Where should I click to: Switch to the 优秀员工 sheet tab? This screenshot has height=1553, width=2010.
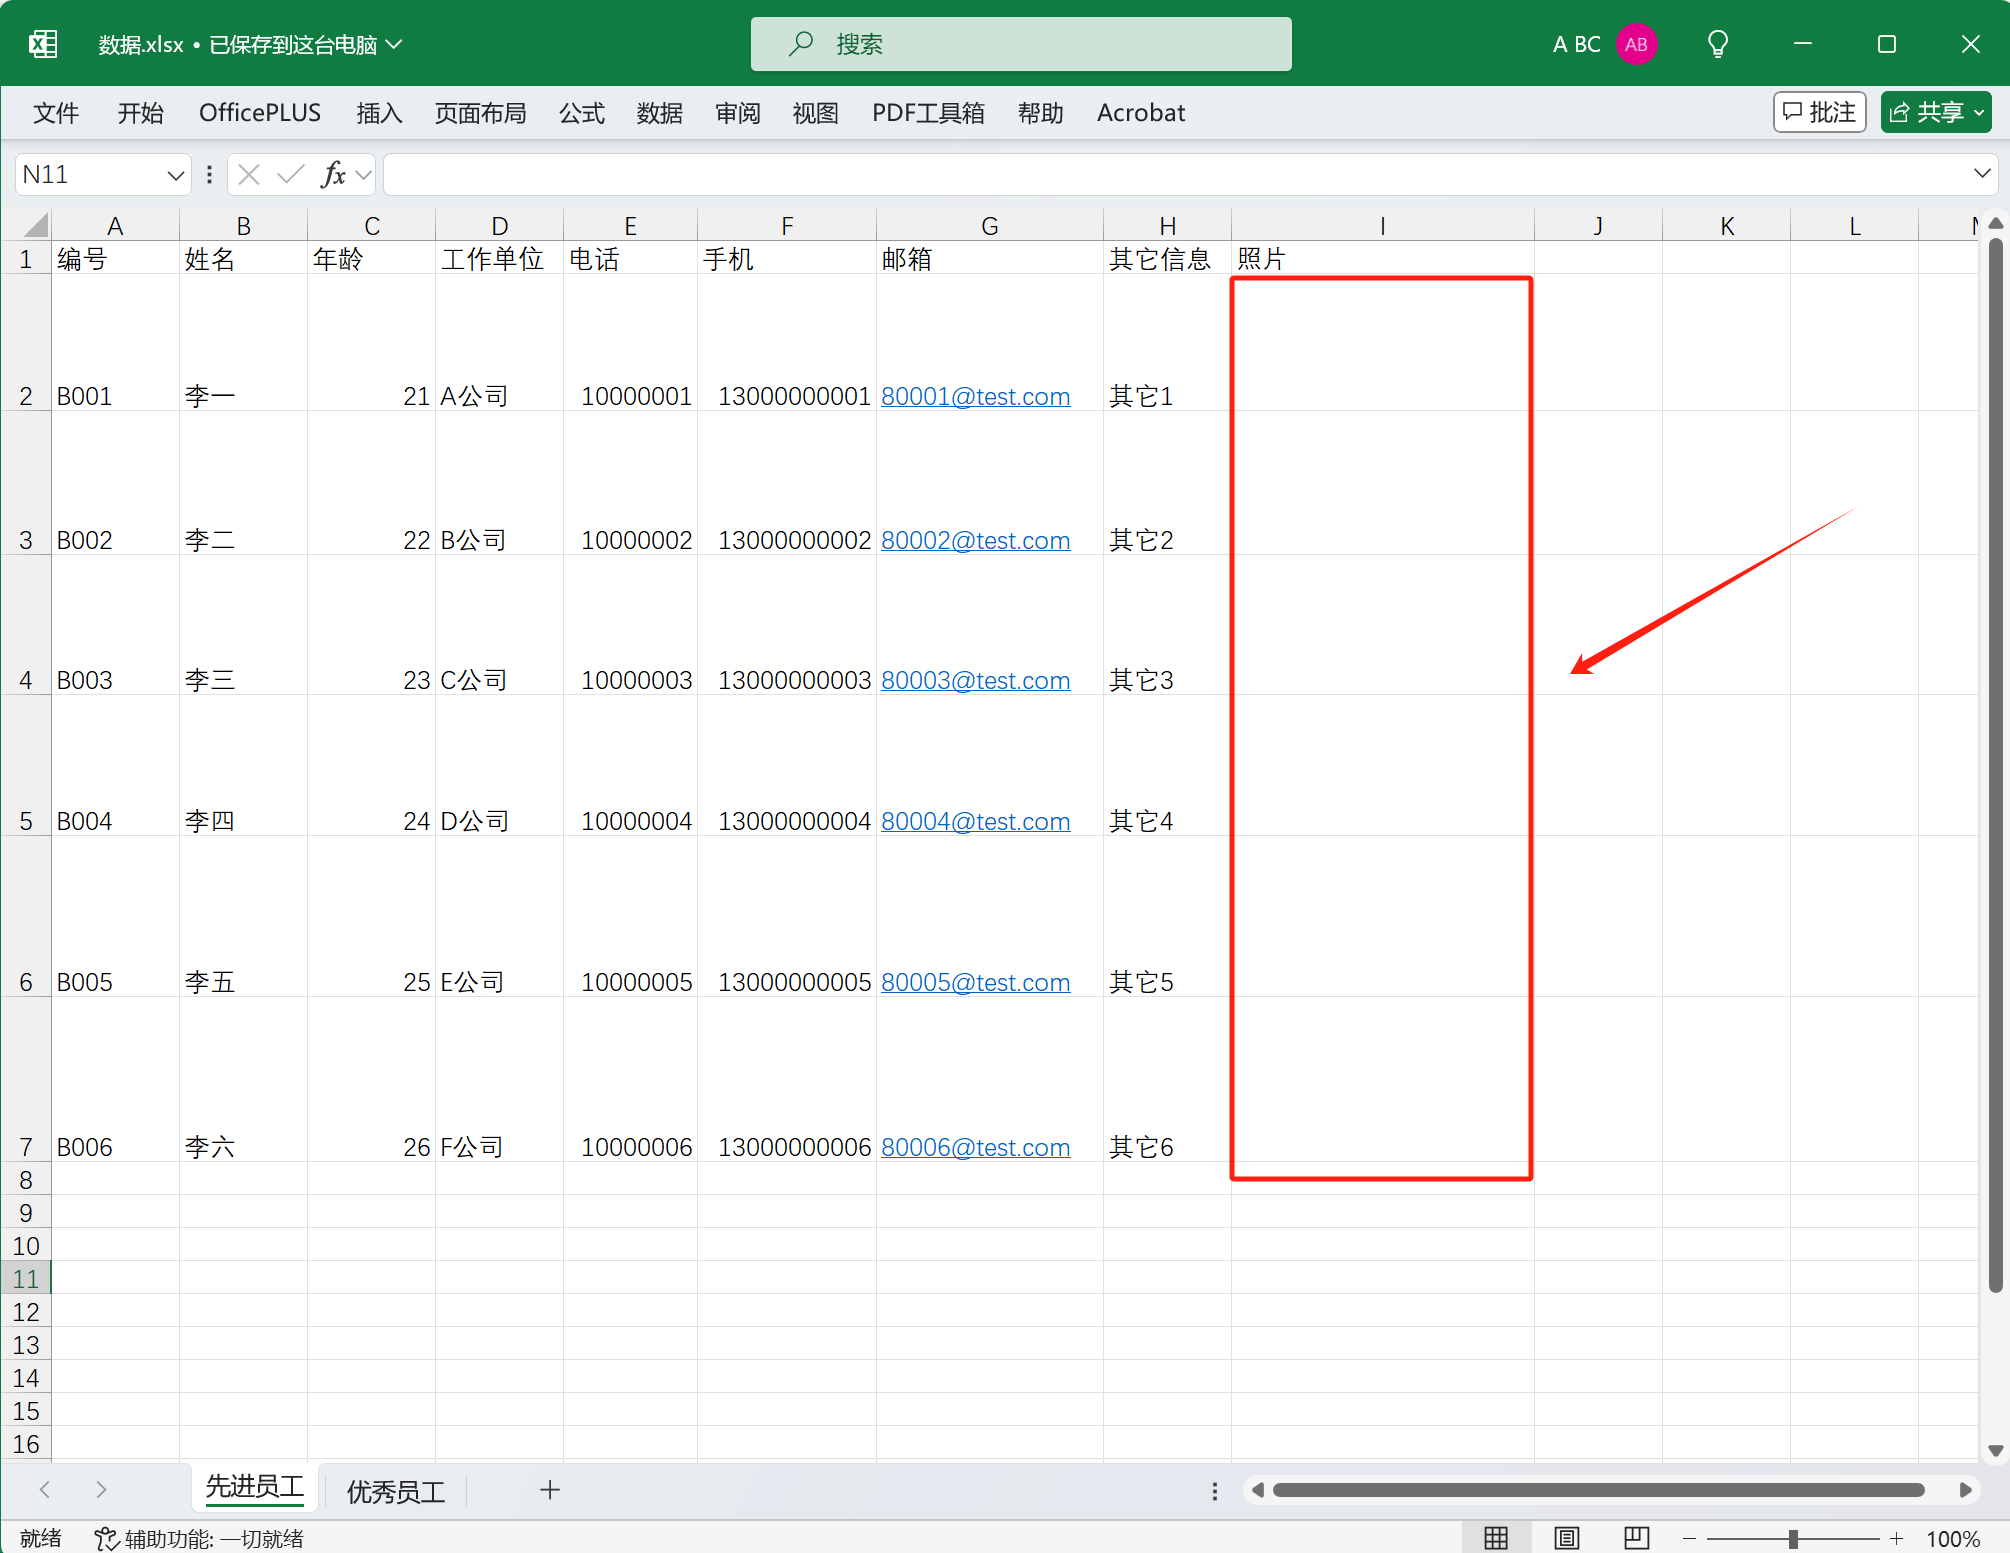click(396, 1491)
